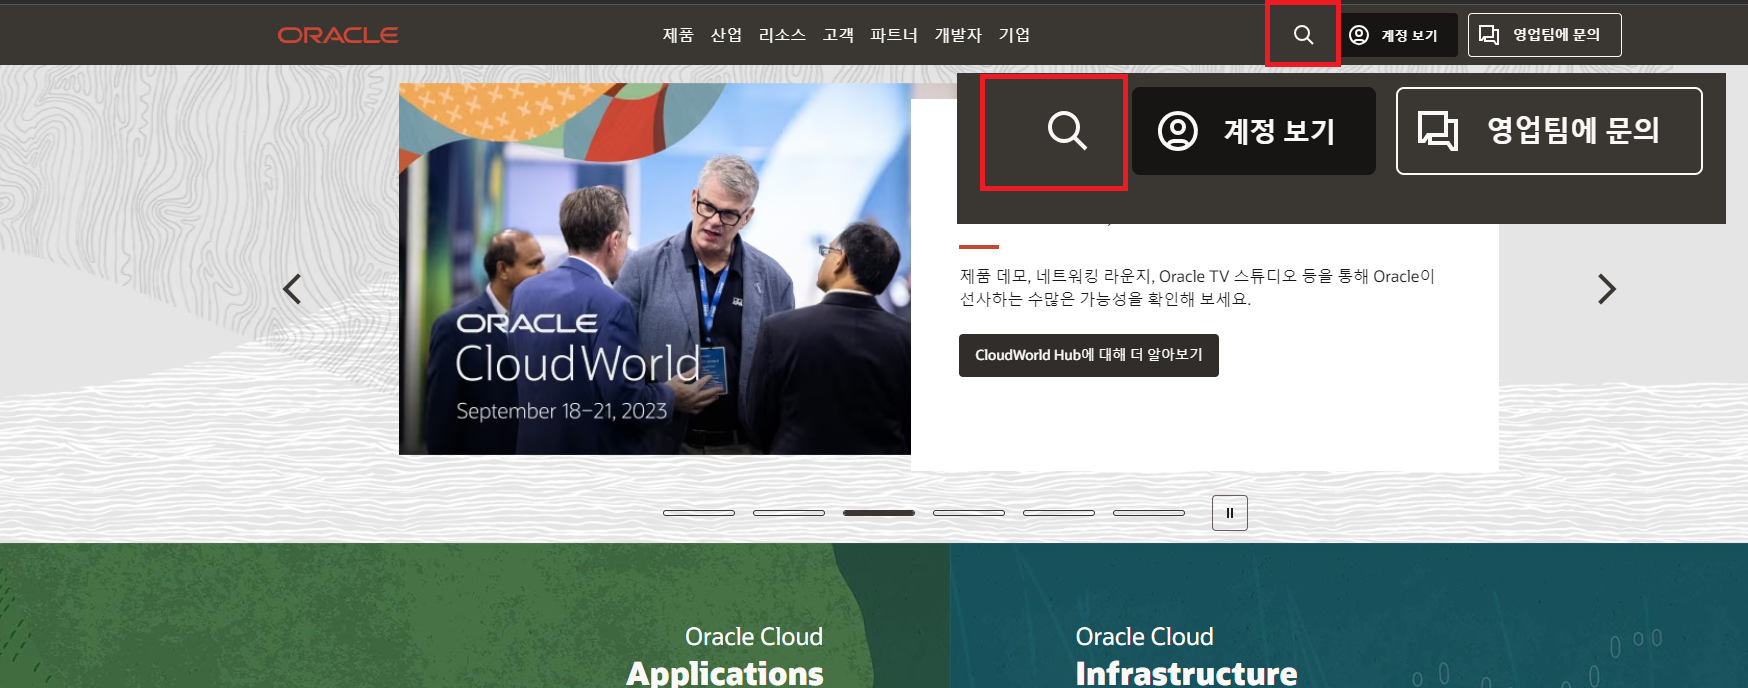Open the 파트너 menu
The image size is (1748, 688).
894,35
